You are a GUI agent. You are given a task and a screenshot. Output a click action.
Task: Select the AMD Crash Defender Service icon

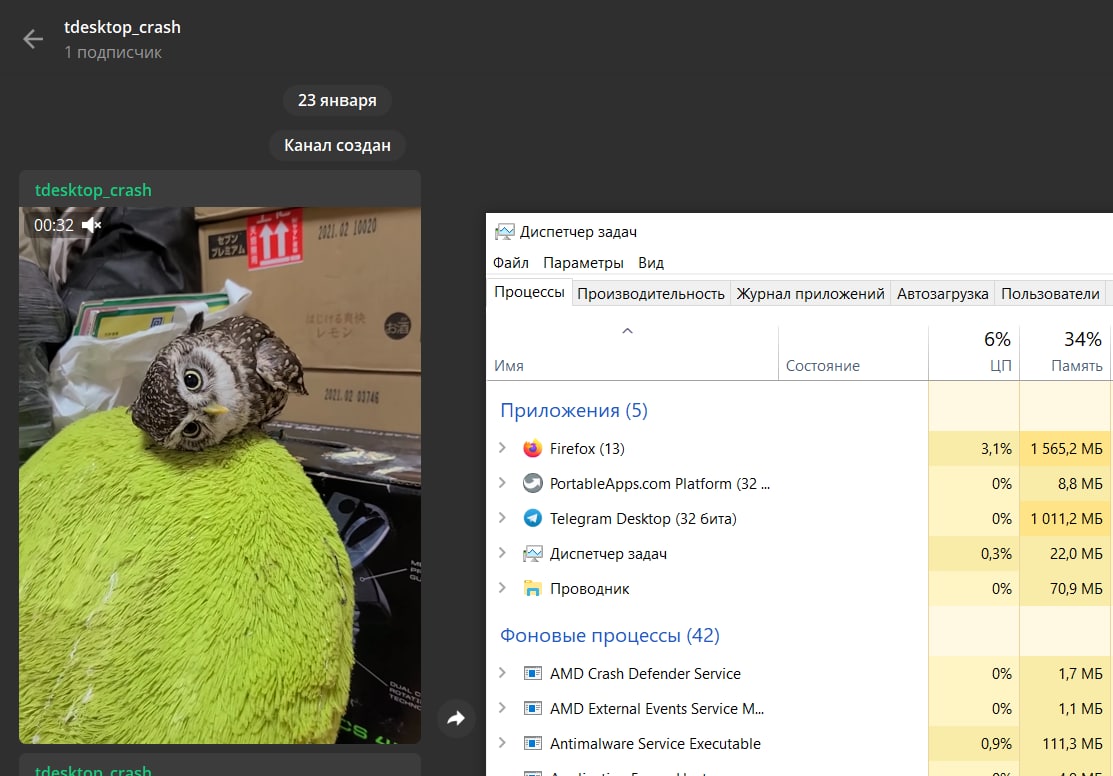click(x=532, y=673)
